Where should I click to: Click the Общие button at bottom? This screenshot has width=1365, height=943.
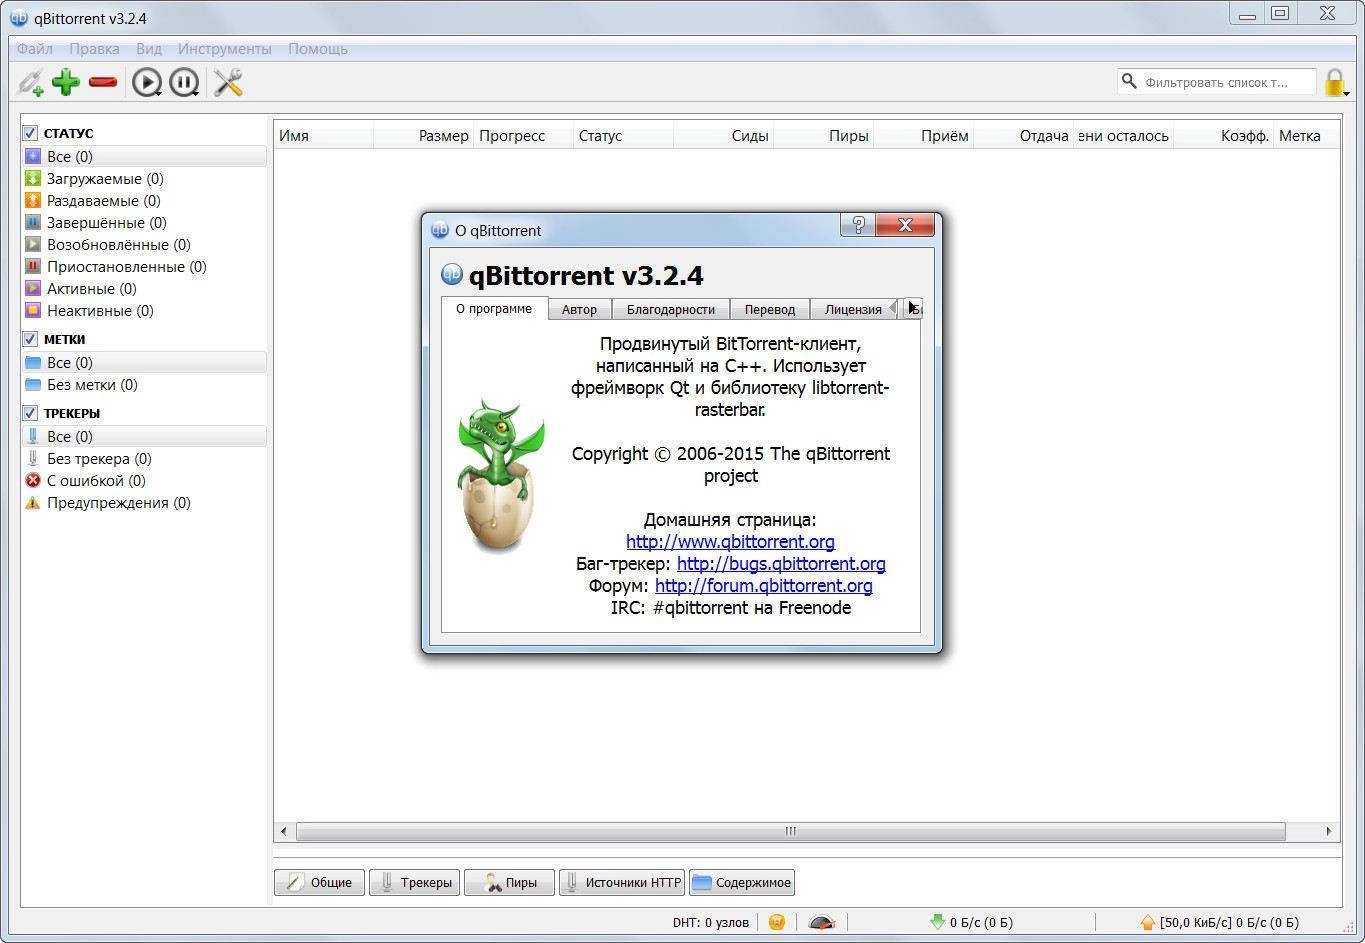(319, 882)
